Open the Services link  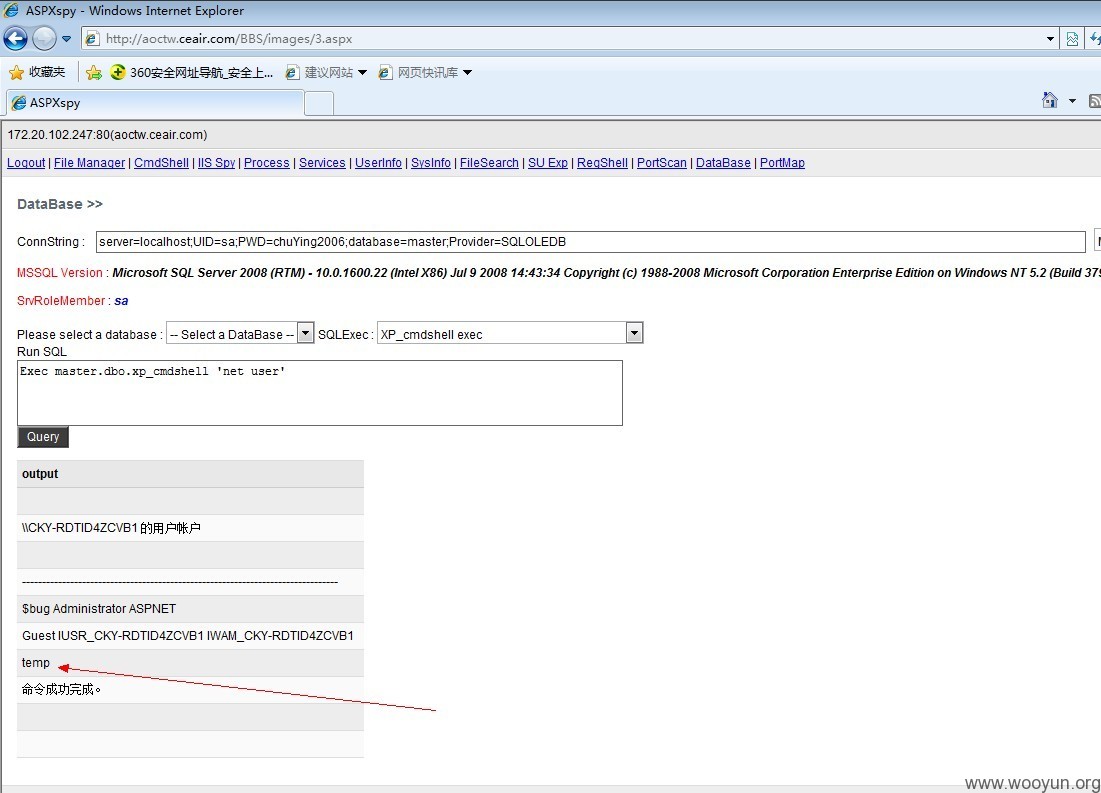pyautogui.click(x=322, y=163)
